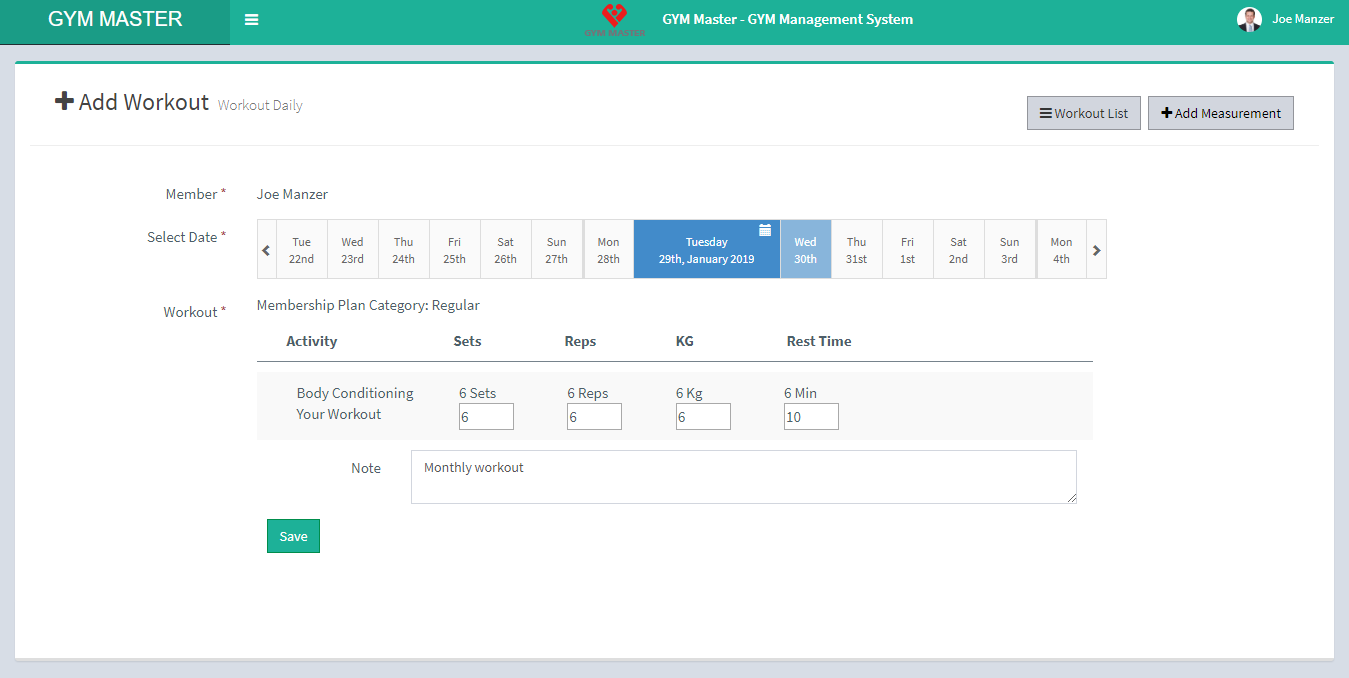
Task: Click the Rest Time input field
Action: pyautogui.click(x=811, y=417)
